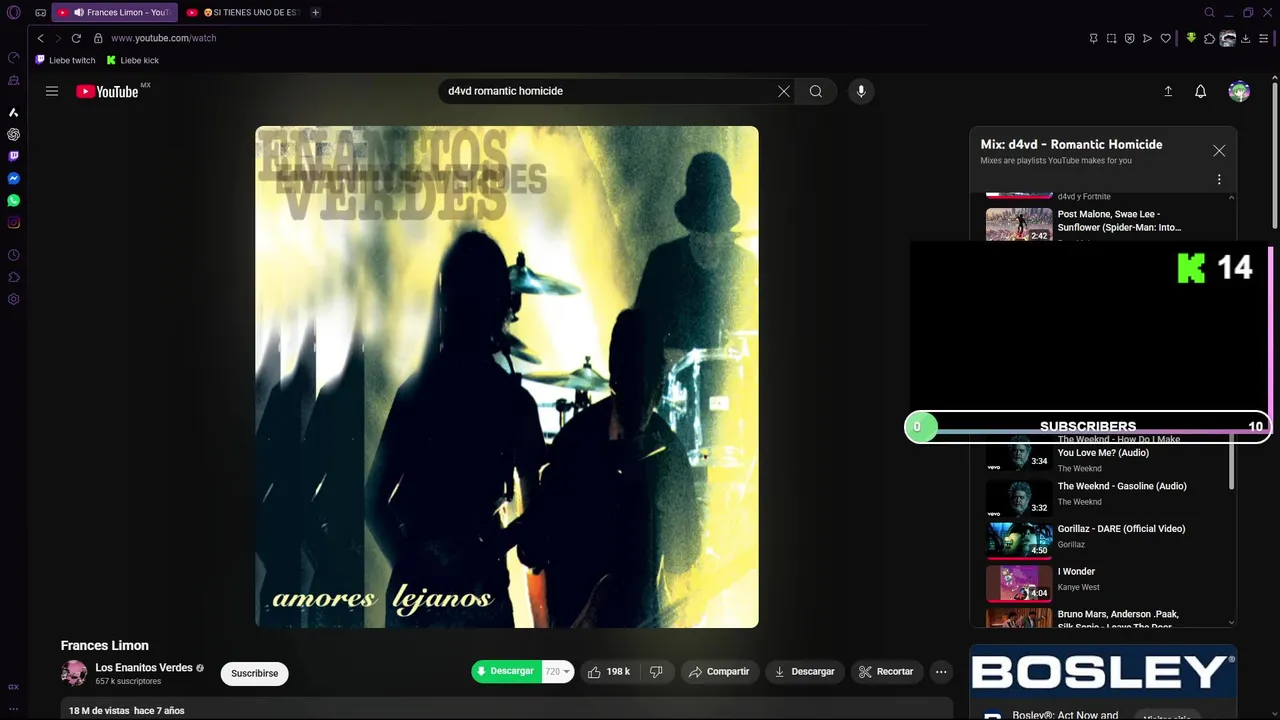Screen dimensions: 1280x720
Task: Like the video with 198 k likes
Action: coord(609,672)
